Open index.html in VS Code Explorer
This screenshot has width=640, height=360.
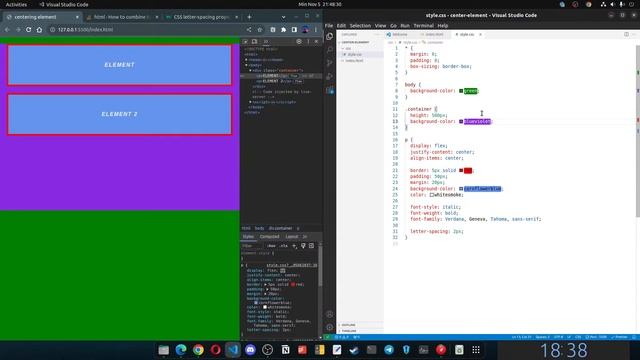click(x=354, y=60)
